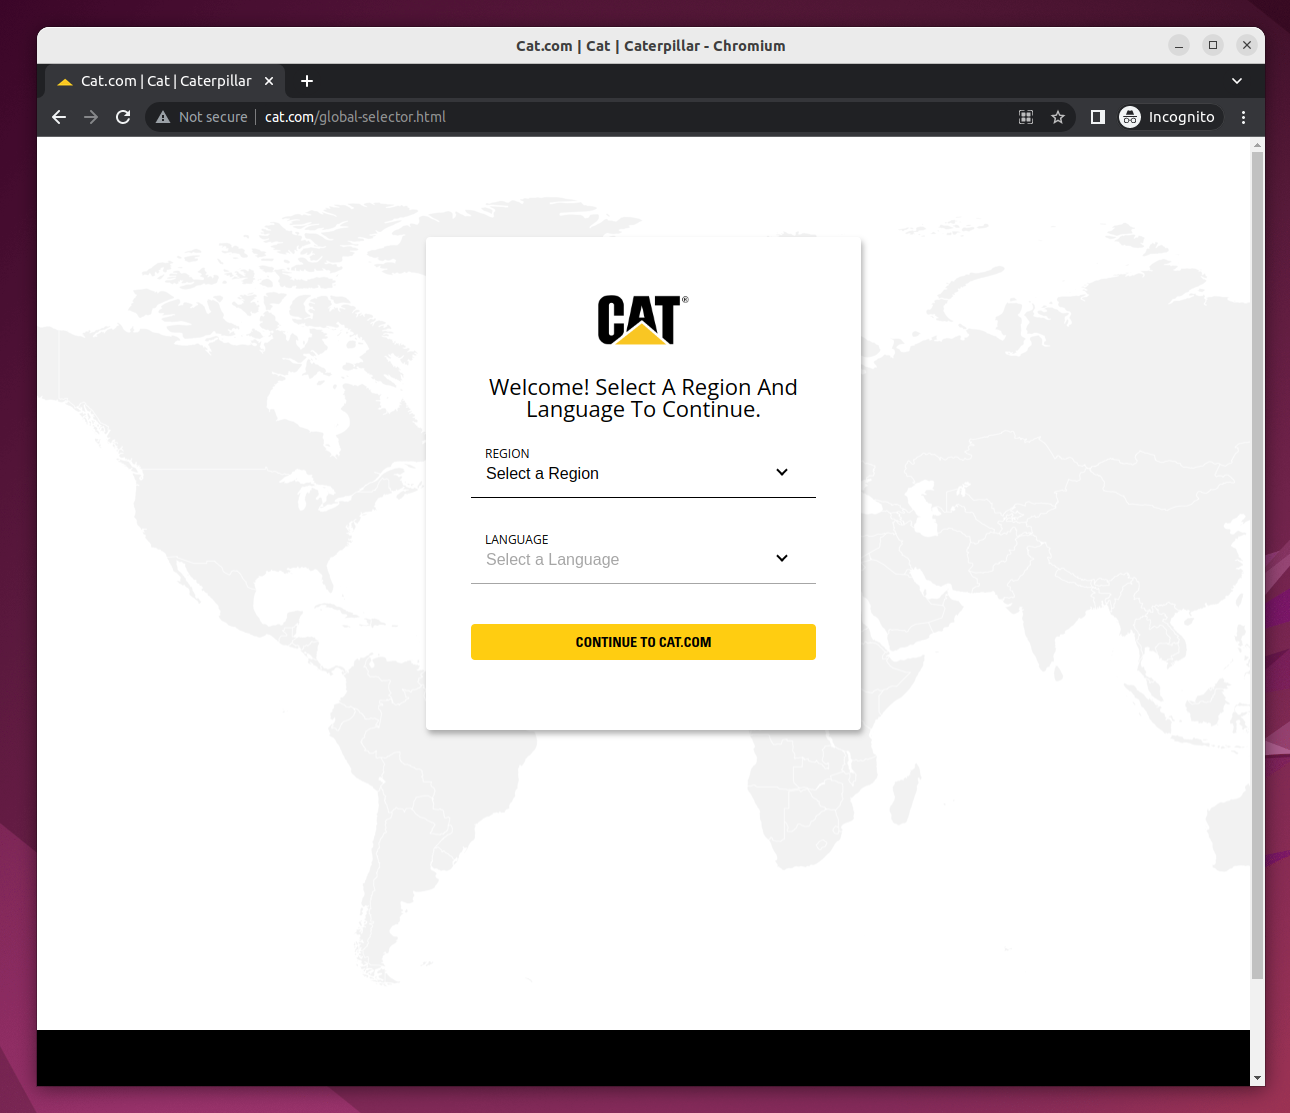This screenshot has height=1113, width=1290.
Task: Toggle the browser side panel icon
Action: [x=1097, y=117]
